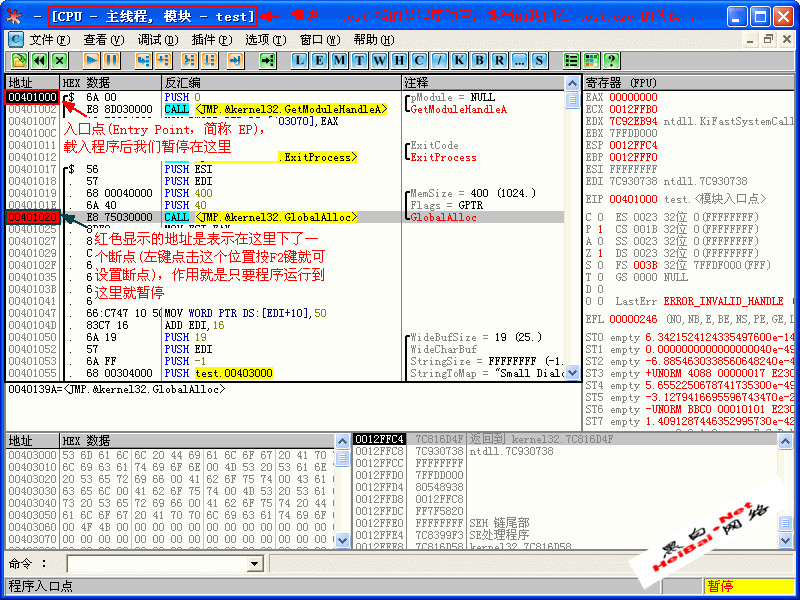This screenshot has width=800, height=600.
Task: Select the ADD EDI,16 instruction line
Action: click(x=286, y=325)
